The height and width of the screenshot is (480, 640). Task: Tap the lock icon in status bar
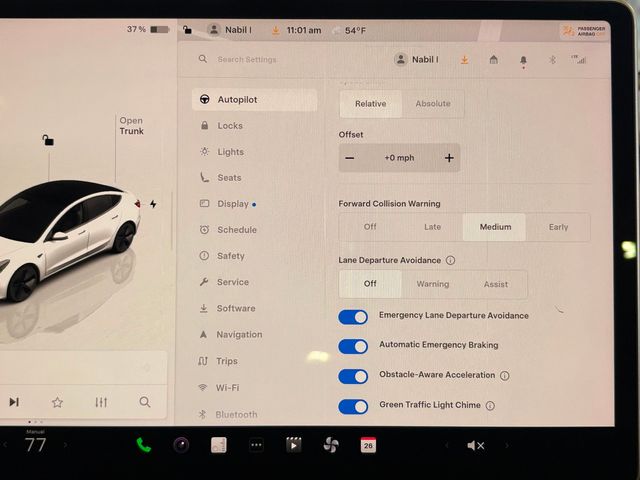tap(187, 30)
